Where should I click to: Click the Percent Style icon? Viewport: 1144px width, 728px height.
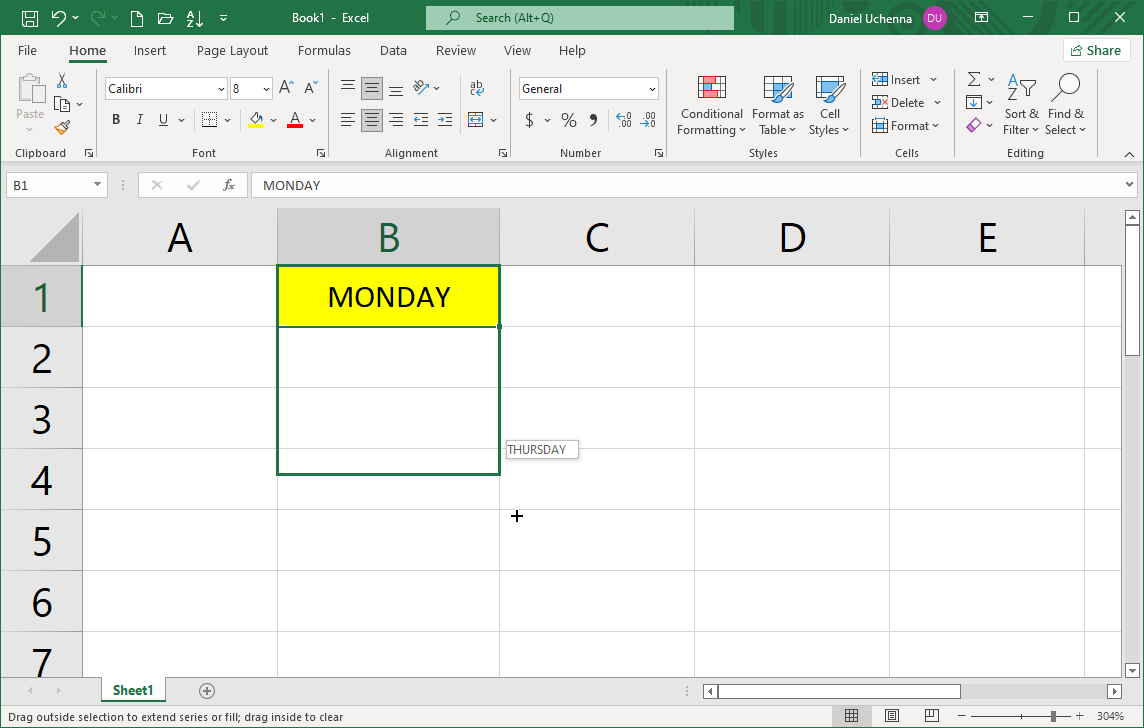pyautogui.click(x=568, y=120)
